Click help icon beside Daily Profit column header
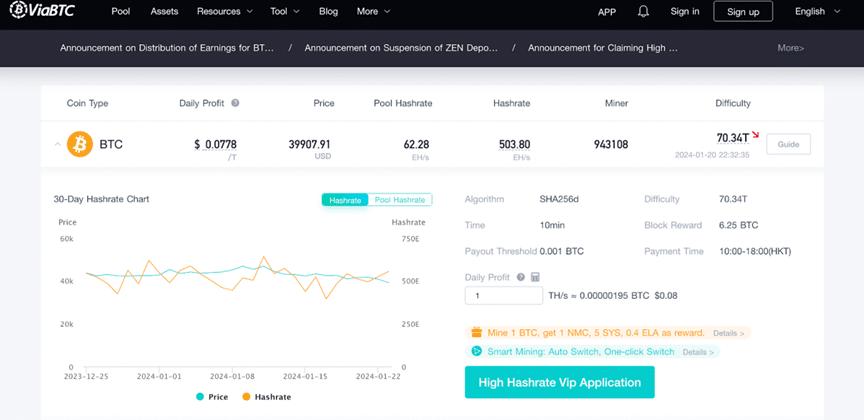Screen dimensions: 864x420 click(x=236, y=103)
